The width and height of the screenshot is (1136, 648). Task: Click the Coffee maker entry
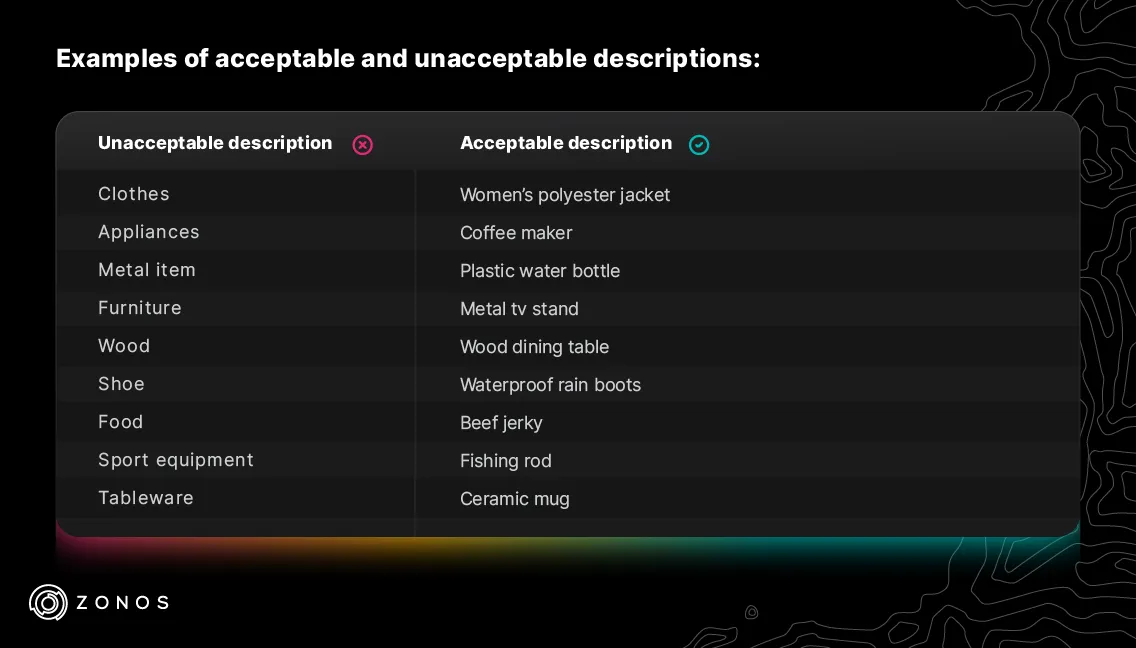[516, 233]
